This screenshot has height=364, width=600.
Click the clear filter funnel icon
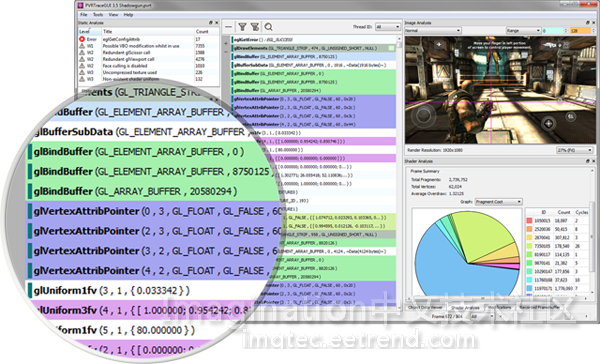pyautogui.click(x=255, y=27)
